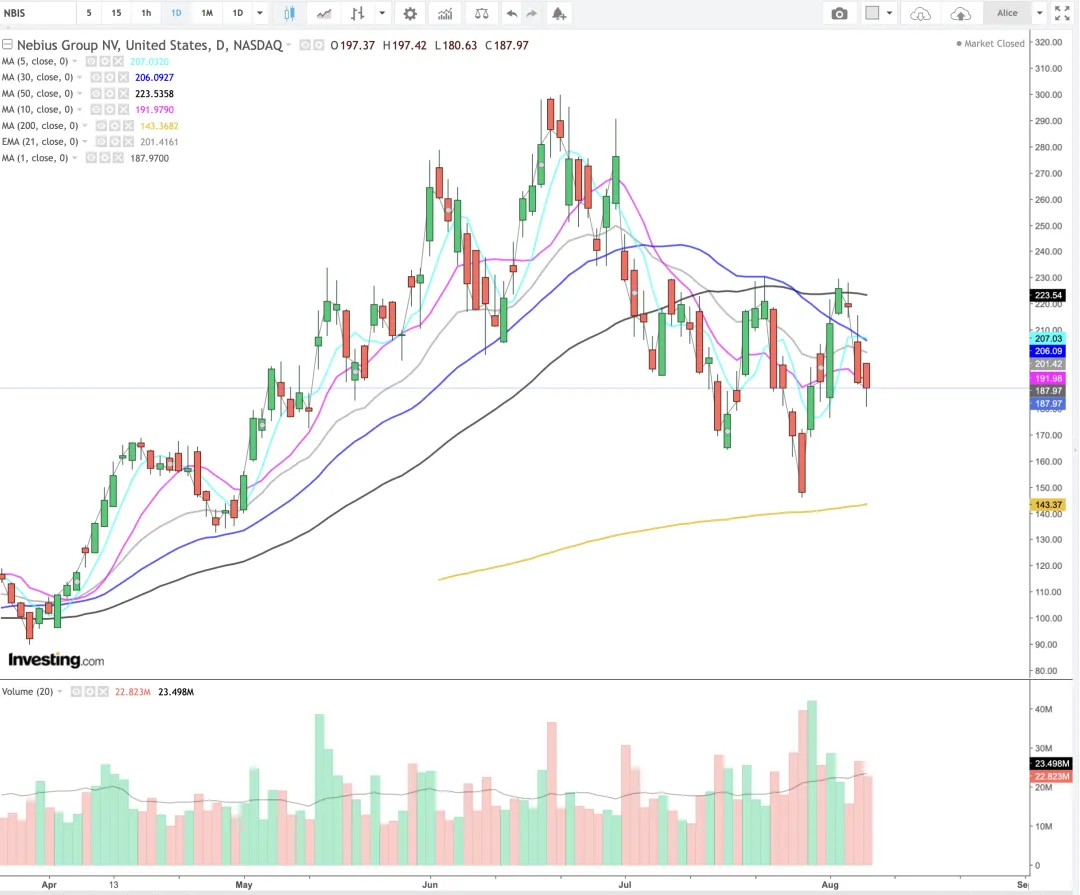1080x895 pixels.
Task: Select the 1M interval
Action: [x=207, y=13]
